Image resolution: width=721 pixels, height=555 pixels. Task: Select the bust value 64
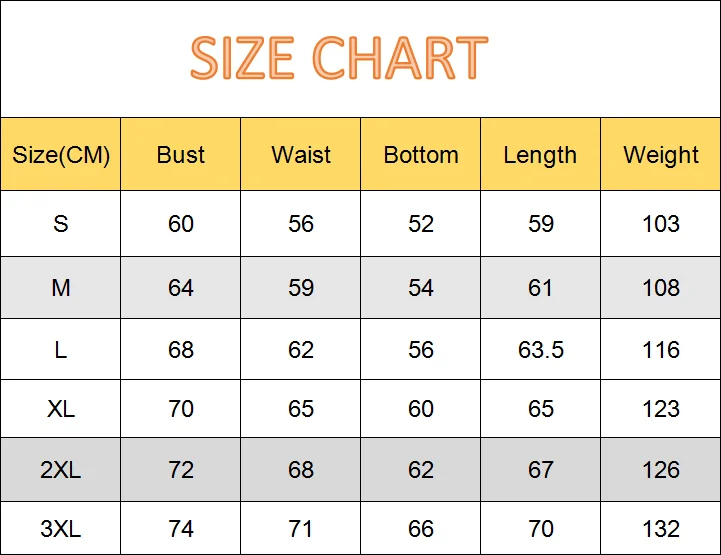coord(181,288)
